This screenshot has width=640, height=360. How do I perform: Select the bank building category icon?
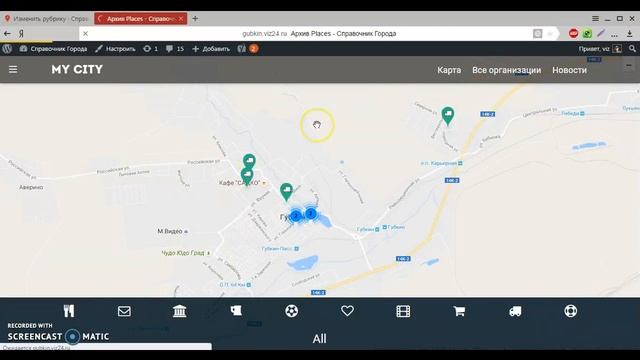tap(180, 311)
